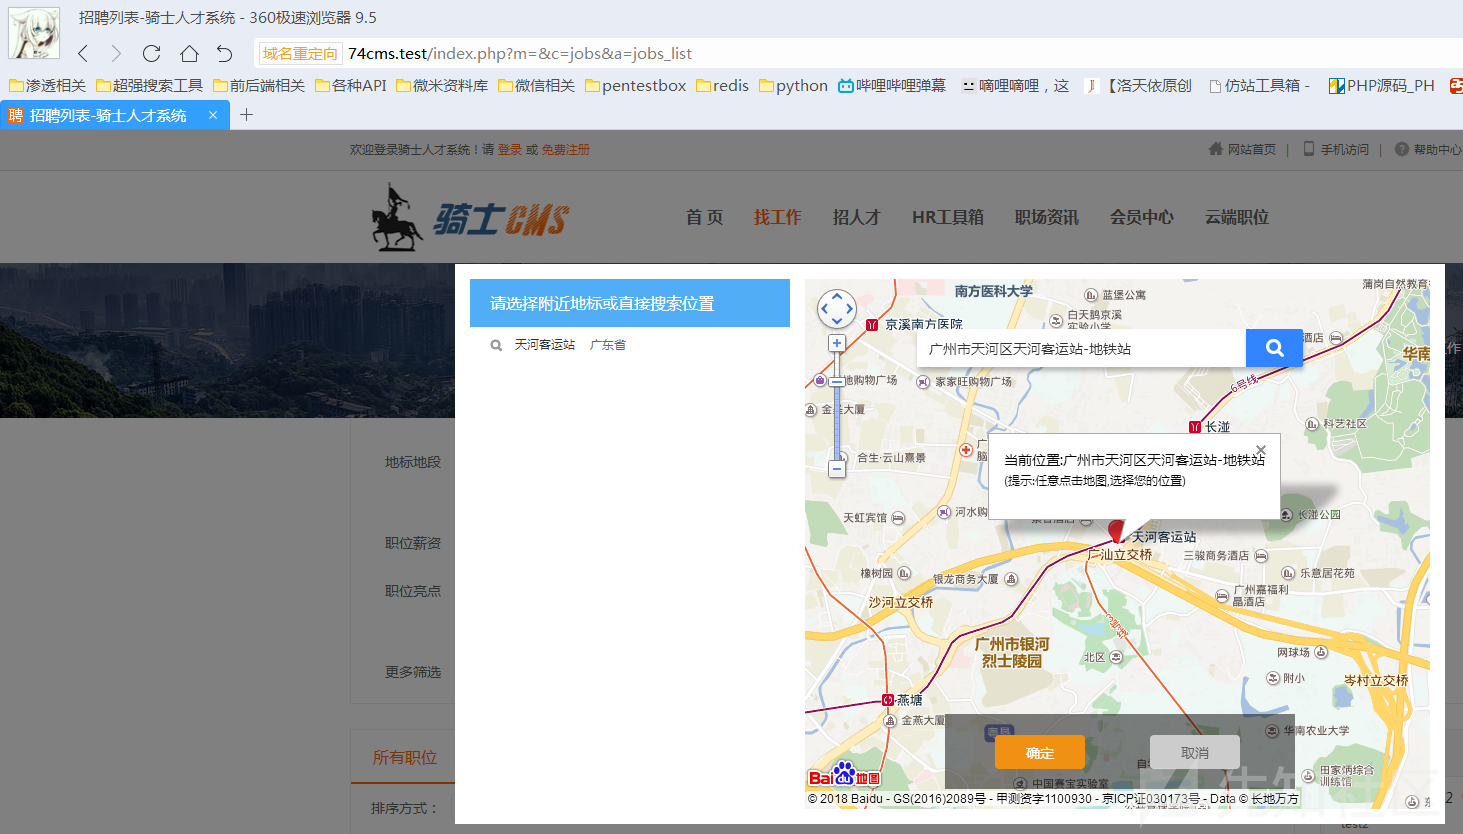Click the 南方医科大学 map label

pos(993,291)
